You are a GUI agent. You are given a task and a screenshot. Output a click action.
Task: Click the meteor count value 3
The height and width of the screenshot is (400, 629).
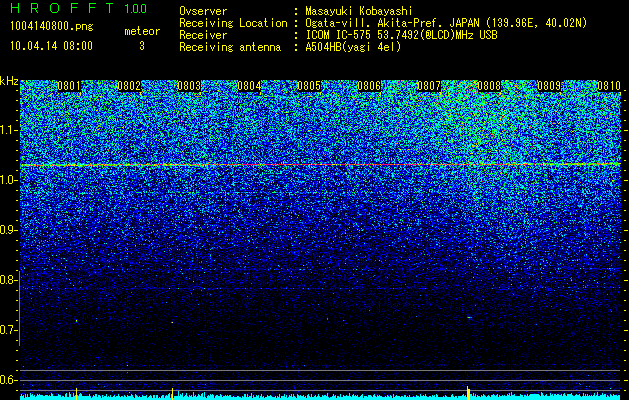(142, 46)
